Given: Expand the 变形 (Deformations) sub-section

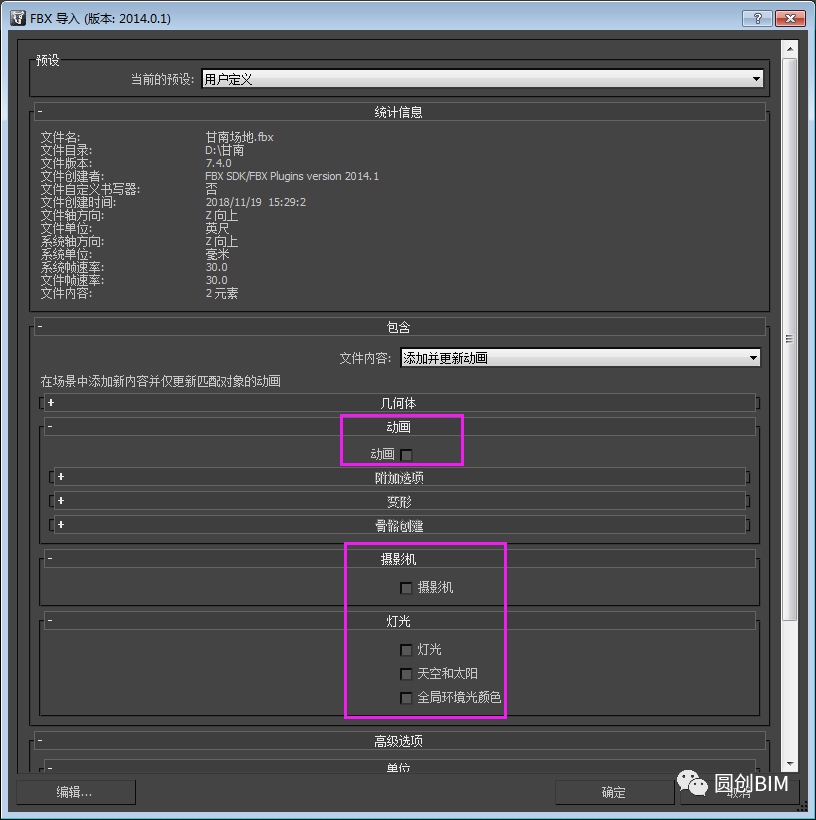Looking at the screenshot, I should click(x=61, y=501).
